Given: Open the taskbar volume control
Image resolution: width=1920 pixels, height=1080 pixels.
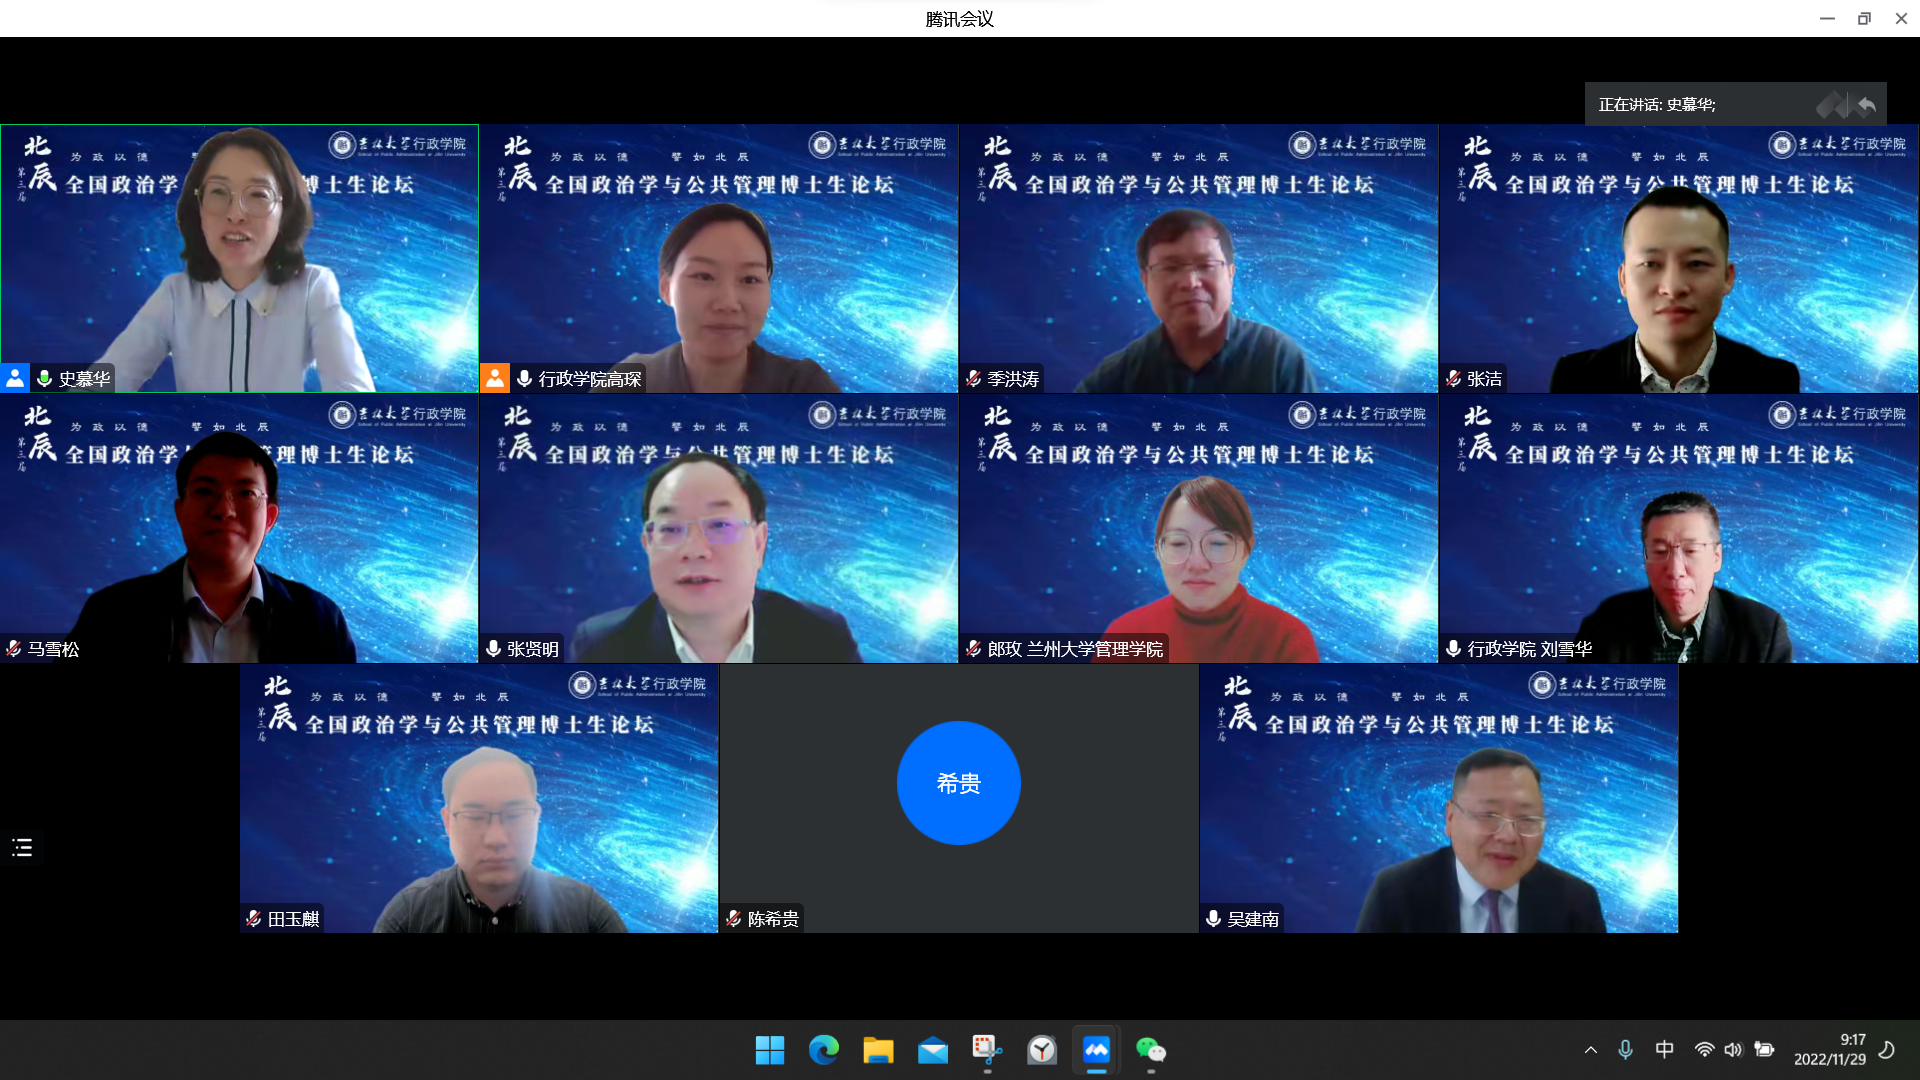Looking at the screenshot, I should coord(1733,1050).
